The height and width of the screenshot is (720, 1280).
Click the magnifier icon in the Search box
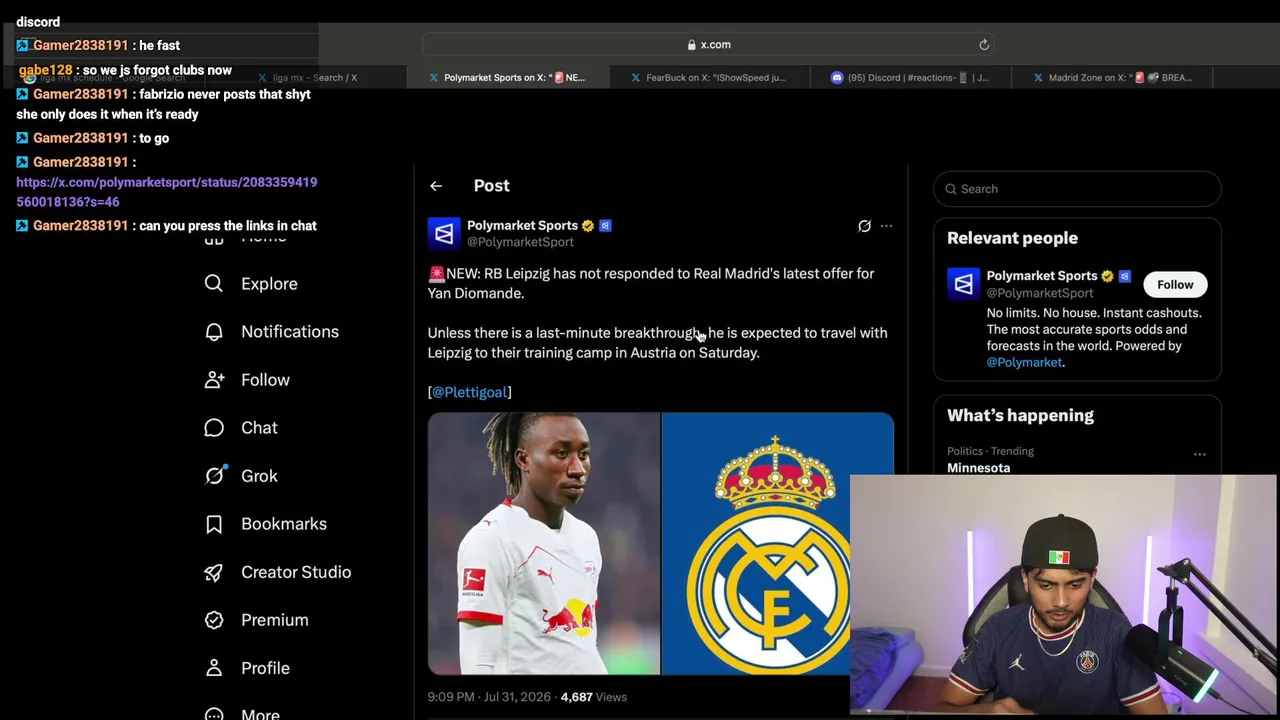(951, 189)
